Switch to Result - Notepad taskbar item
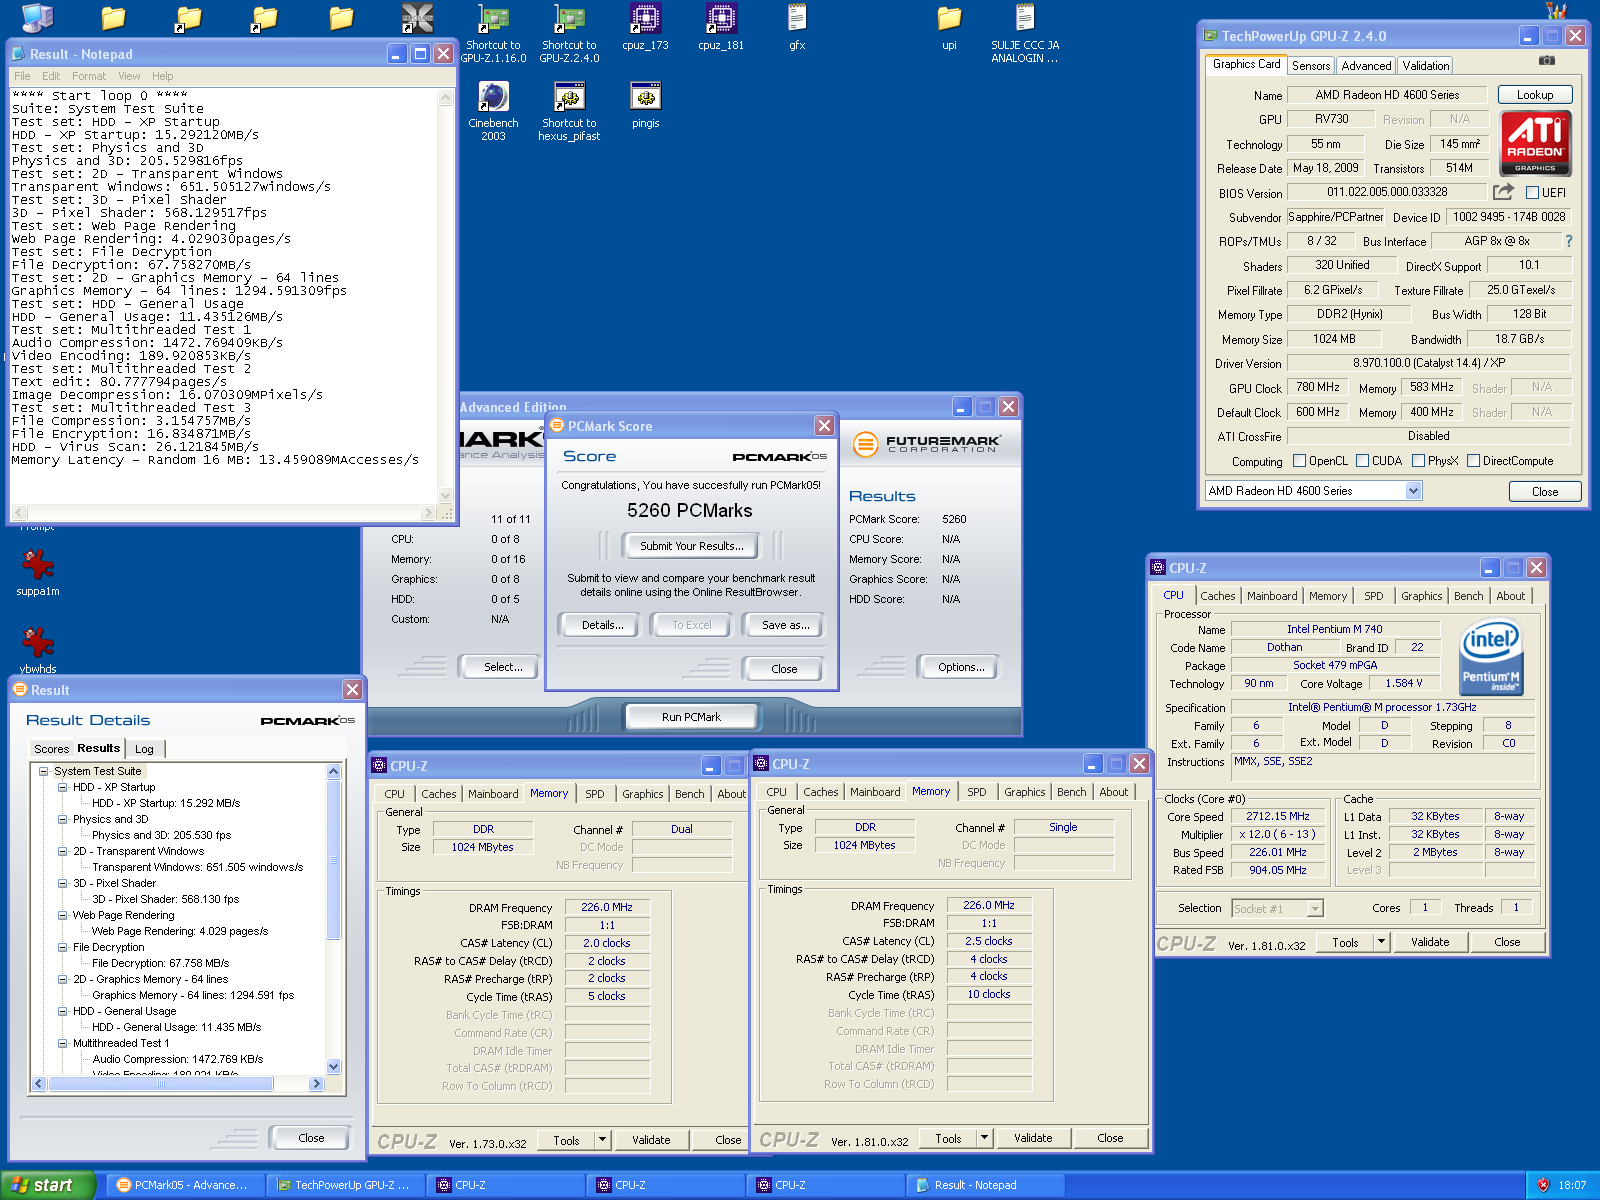 point(985,1185)
